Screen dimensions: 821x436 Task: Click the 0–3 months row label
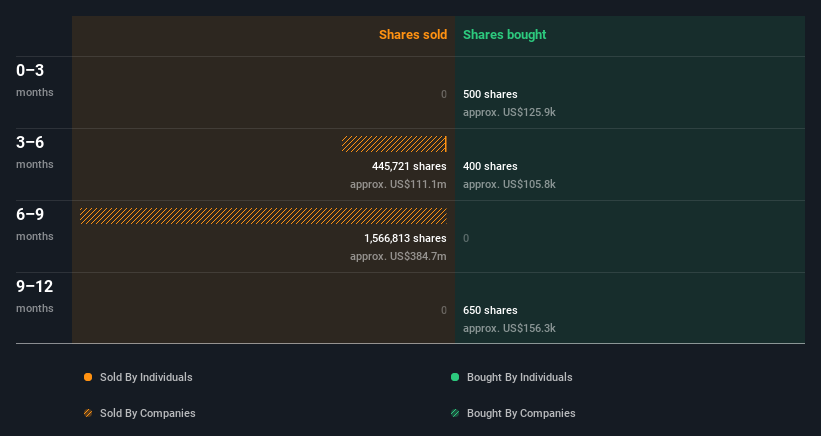pyautogui.click(x=35, y=80)
